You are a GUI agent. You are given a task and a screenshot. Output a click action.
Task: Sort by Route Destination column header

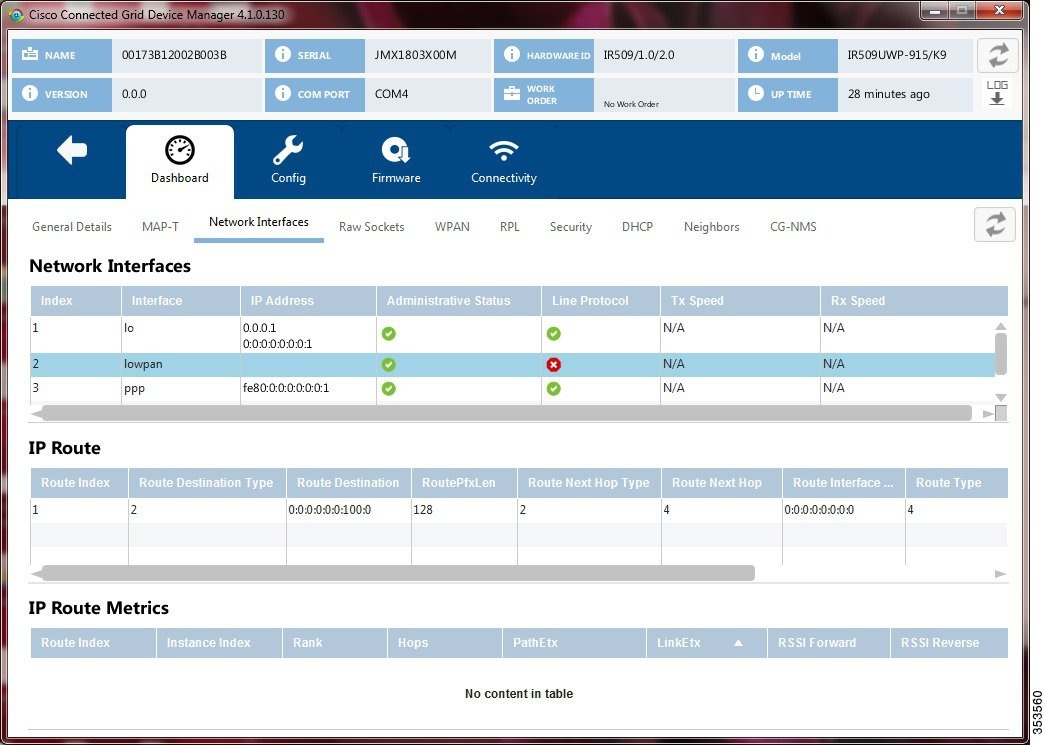349,482
